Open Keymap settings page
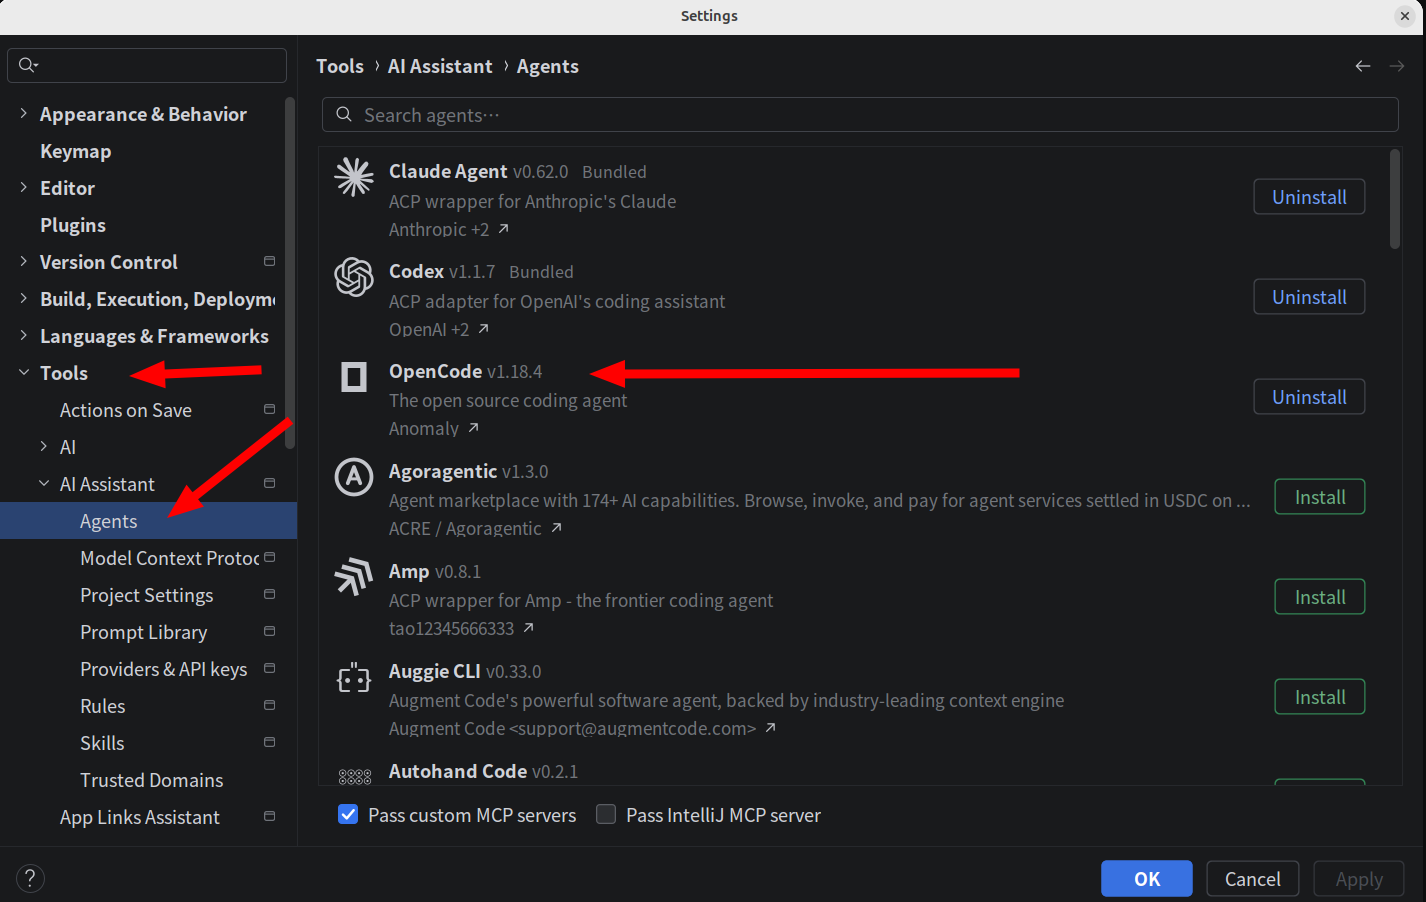Image resolution: width=1426 pixels, height=902 pixels. [75, 151]
